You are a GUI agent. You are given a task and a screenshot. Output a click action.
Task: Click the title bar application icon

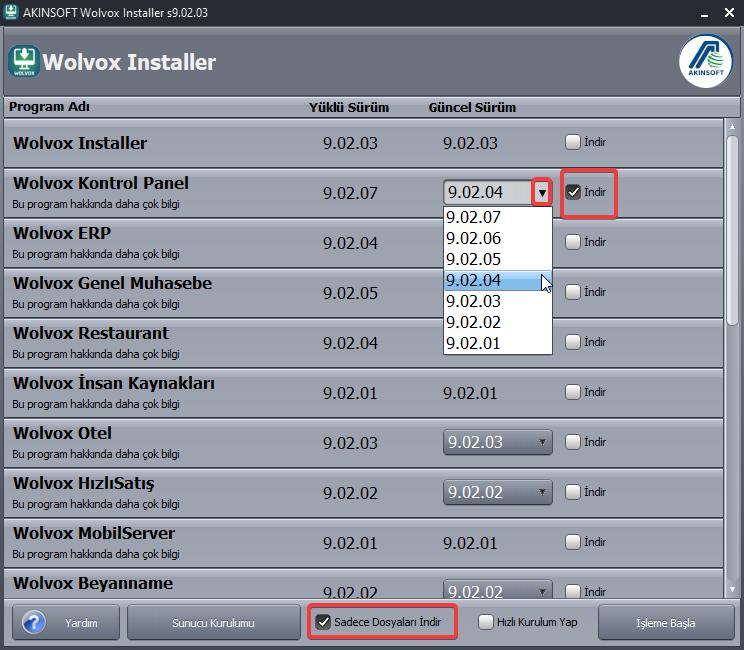[x=10, y=12]
